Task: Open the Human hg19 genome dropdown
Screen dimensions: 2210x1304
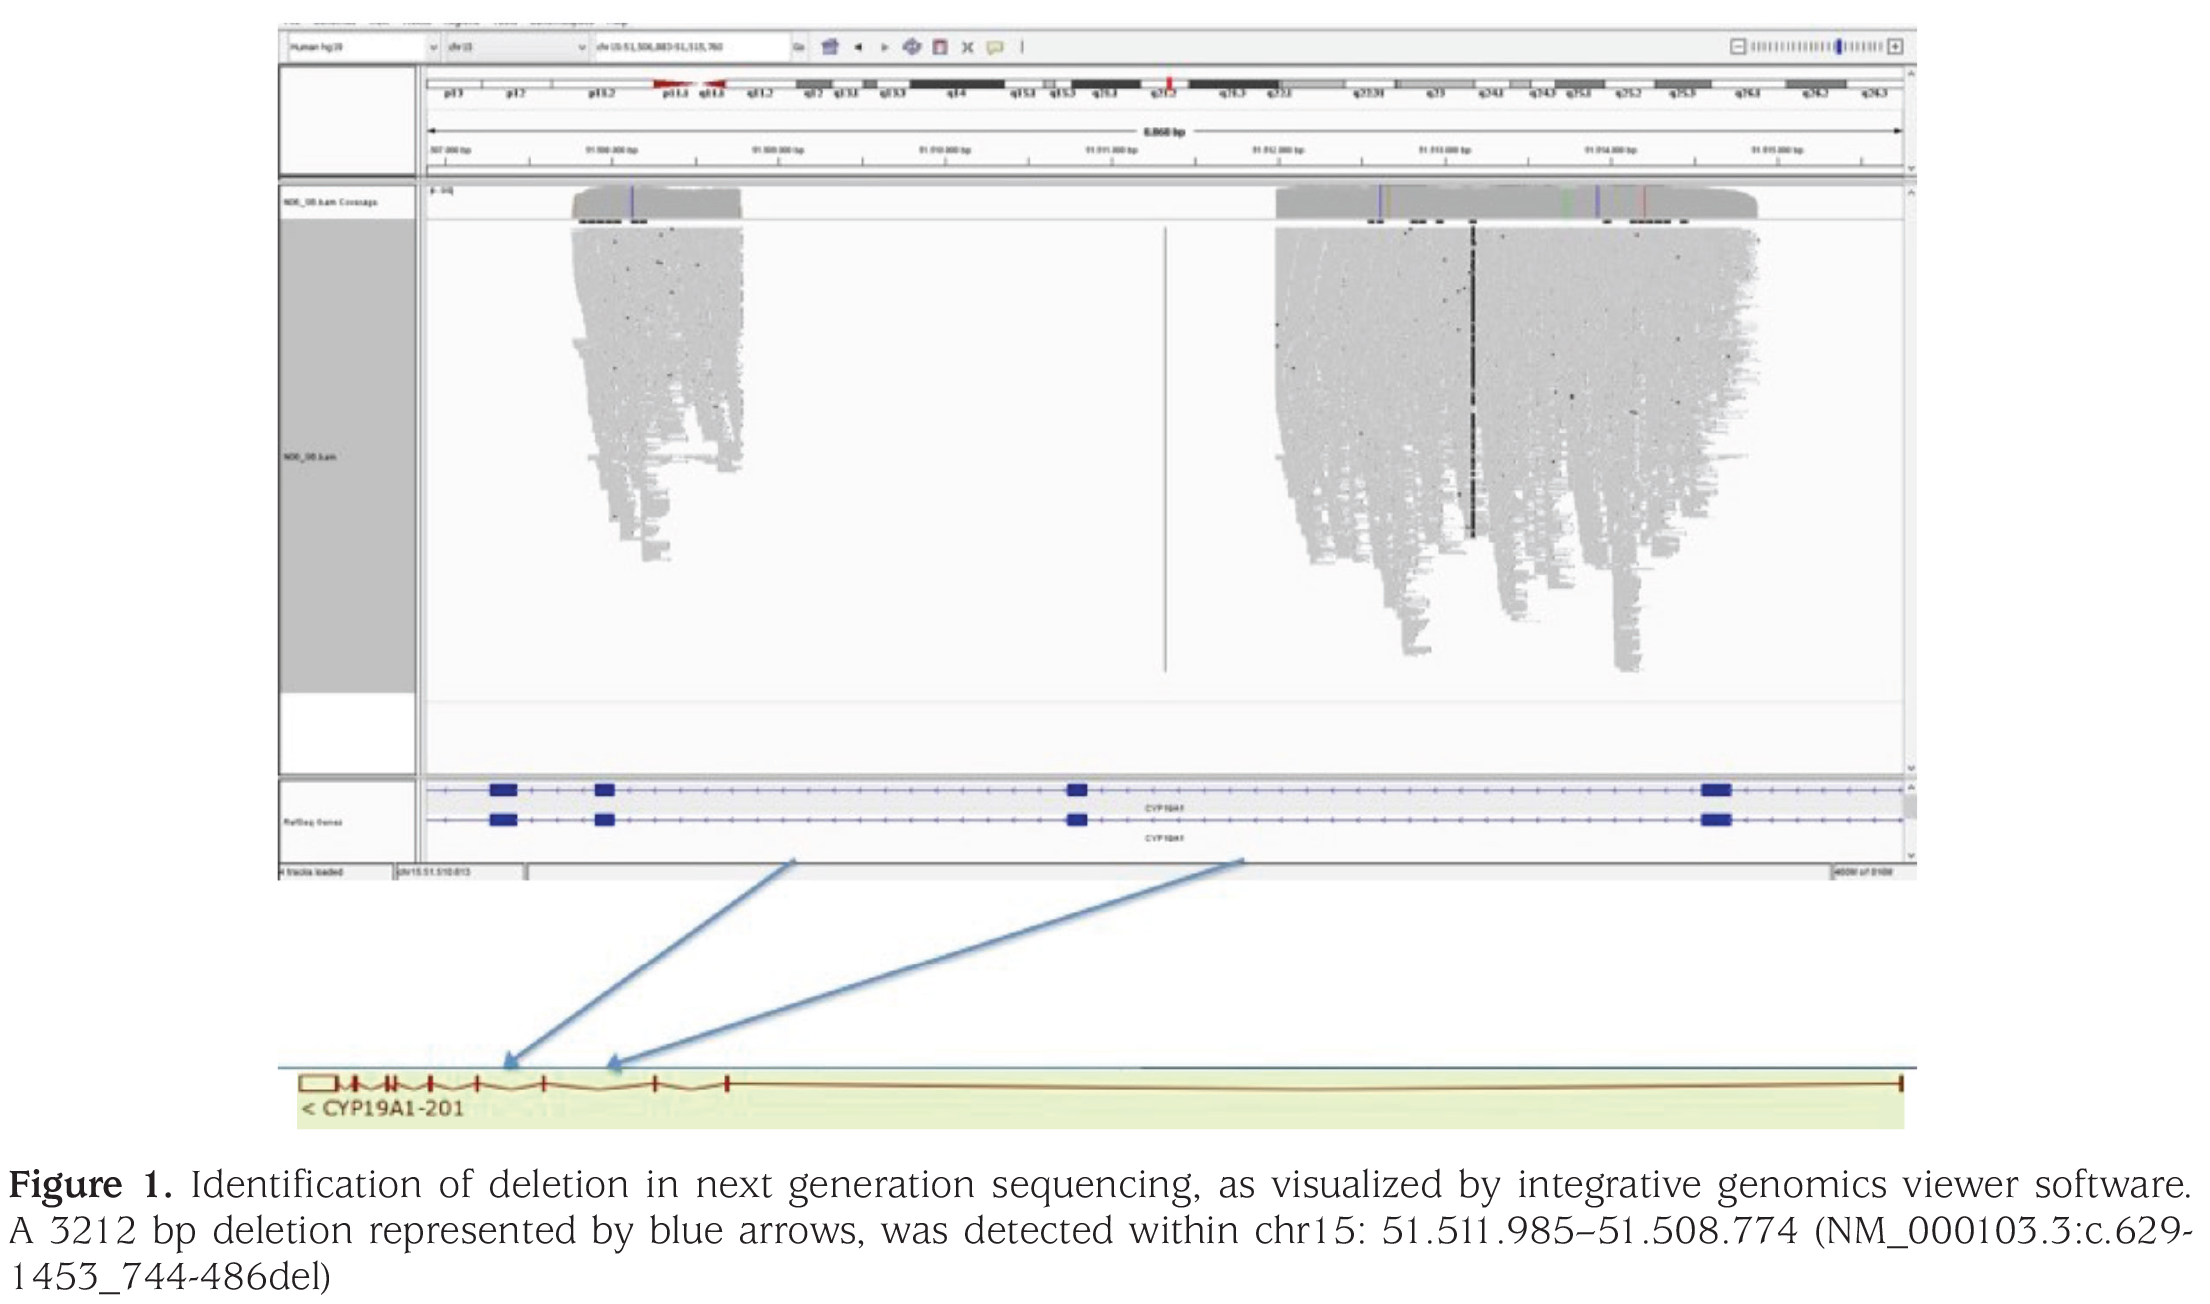Action: [362, 47]
